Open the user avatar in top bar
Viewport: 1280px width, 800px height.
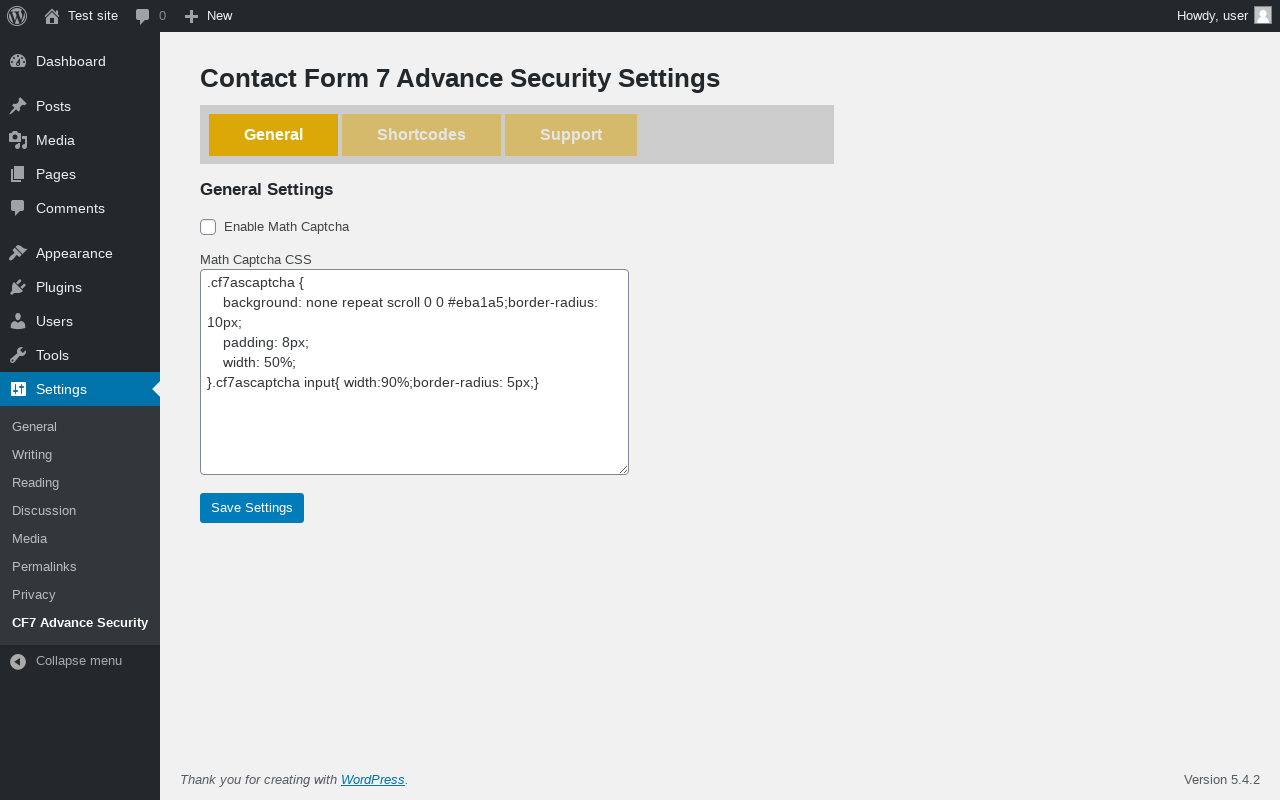1263,15
